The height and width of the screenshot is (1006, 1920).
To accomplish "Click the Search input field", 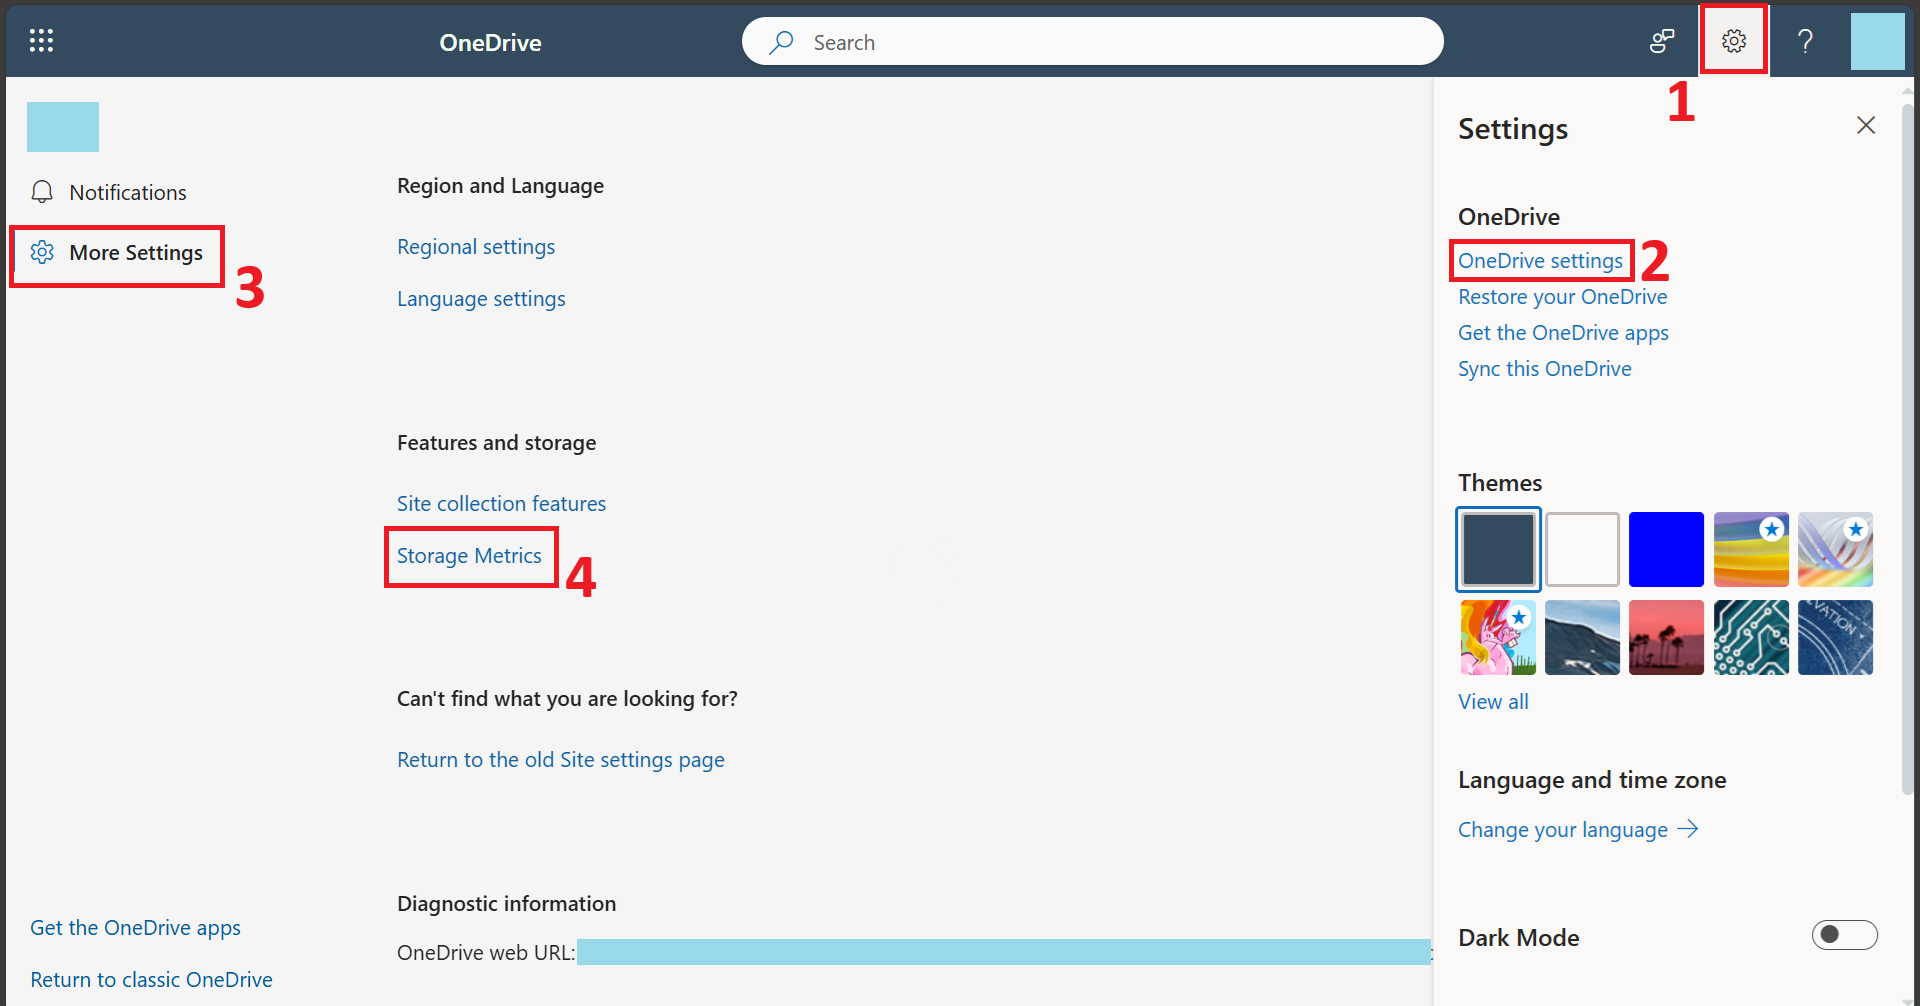I will click(x=1093, y=42).
